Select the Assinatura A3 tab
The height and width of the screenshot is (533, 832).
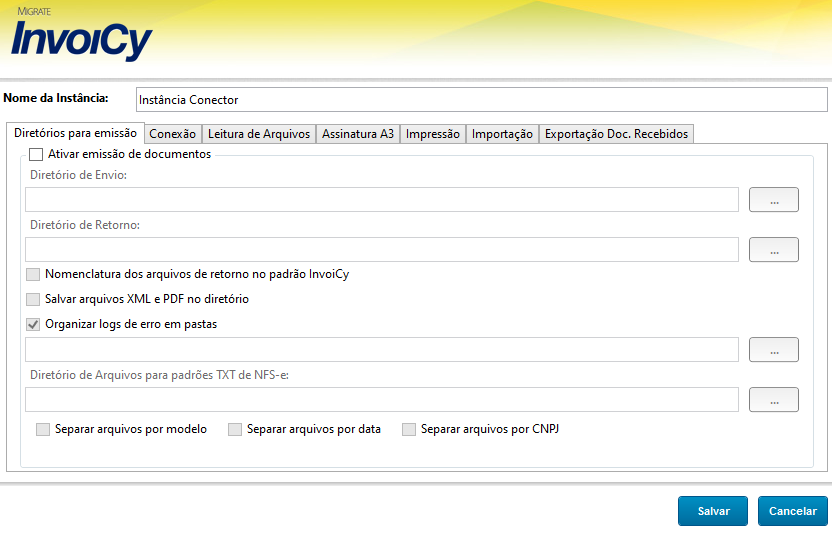[x=357, y=134]
